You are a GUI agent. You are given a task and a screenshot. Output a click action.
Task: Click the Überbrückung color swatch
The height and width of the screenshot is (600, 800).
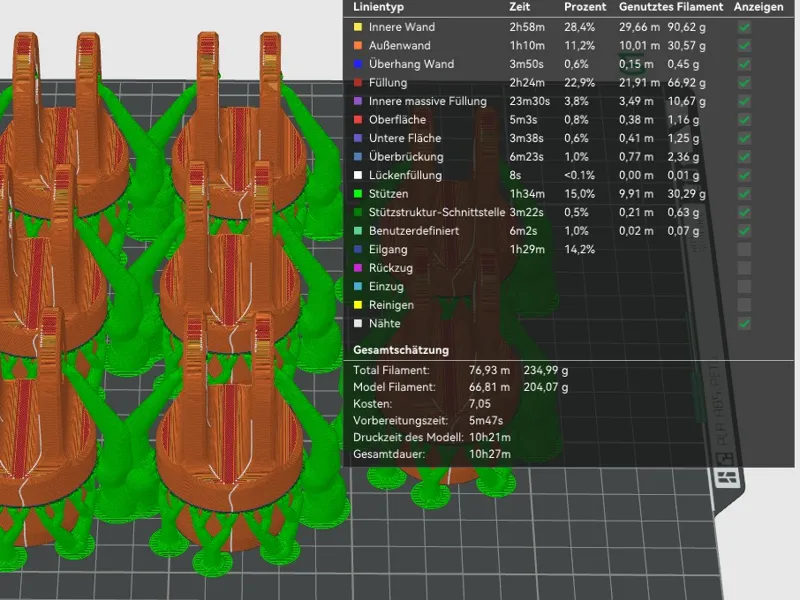pos(358,157)
